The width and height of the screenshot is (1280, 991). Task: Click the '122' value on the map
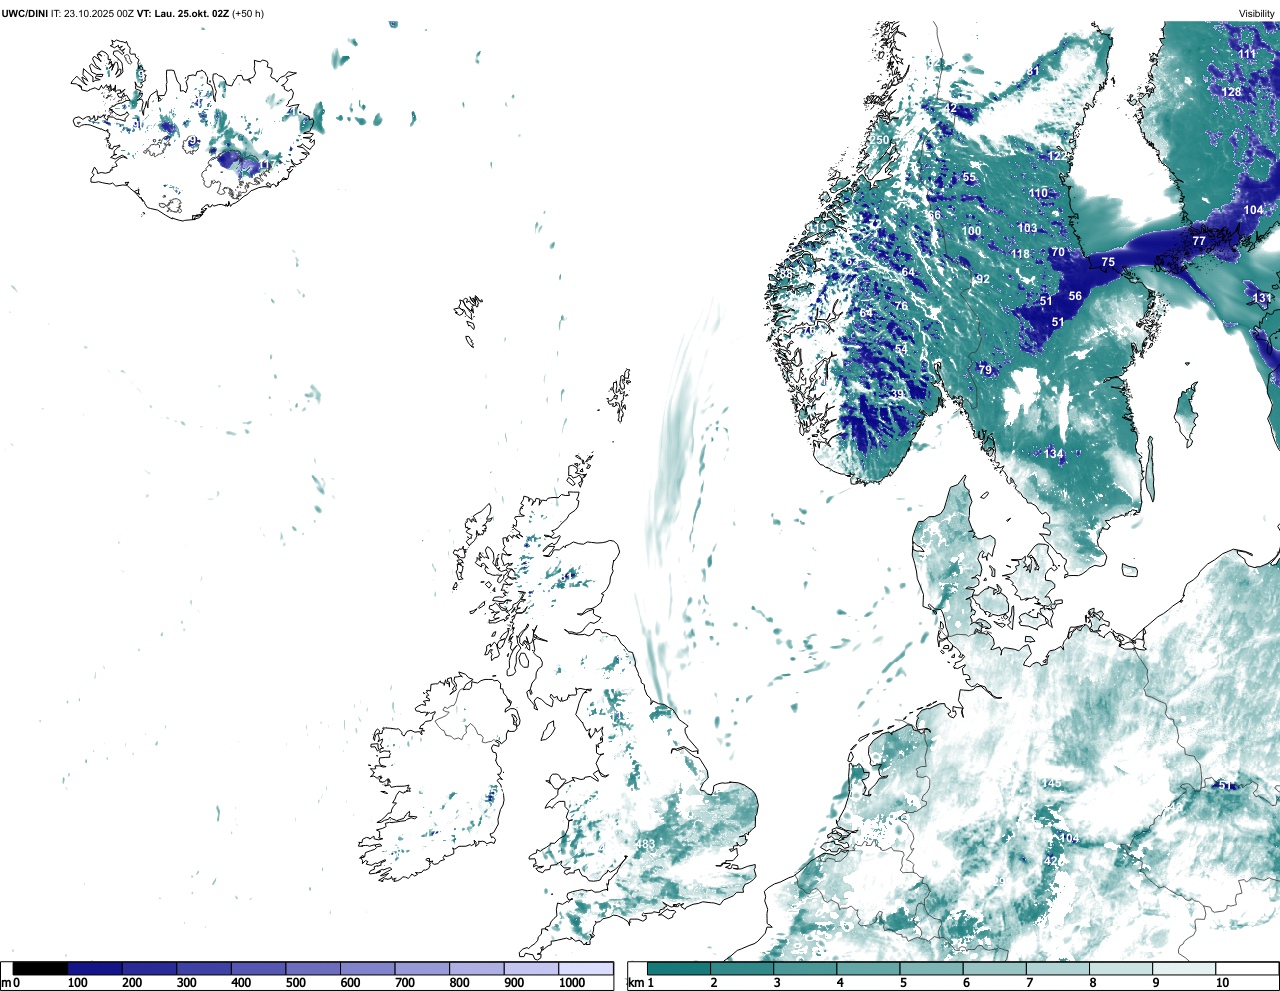1057,157
